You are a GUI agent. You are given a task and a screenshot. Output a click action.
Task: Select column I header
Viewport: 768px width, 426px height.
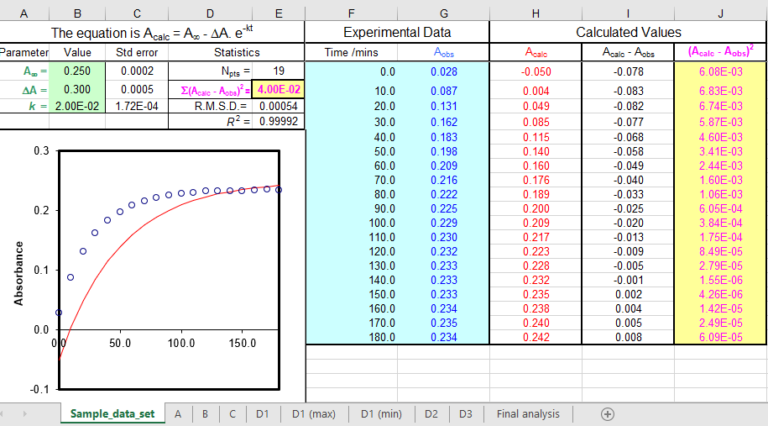click(x=628, y=14)
